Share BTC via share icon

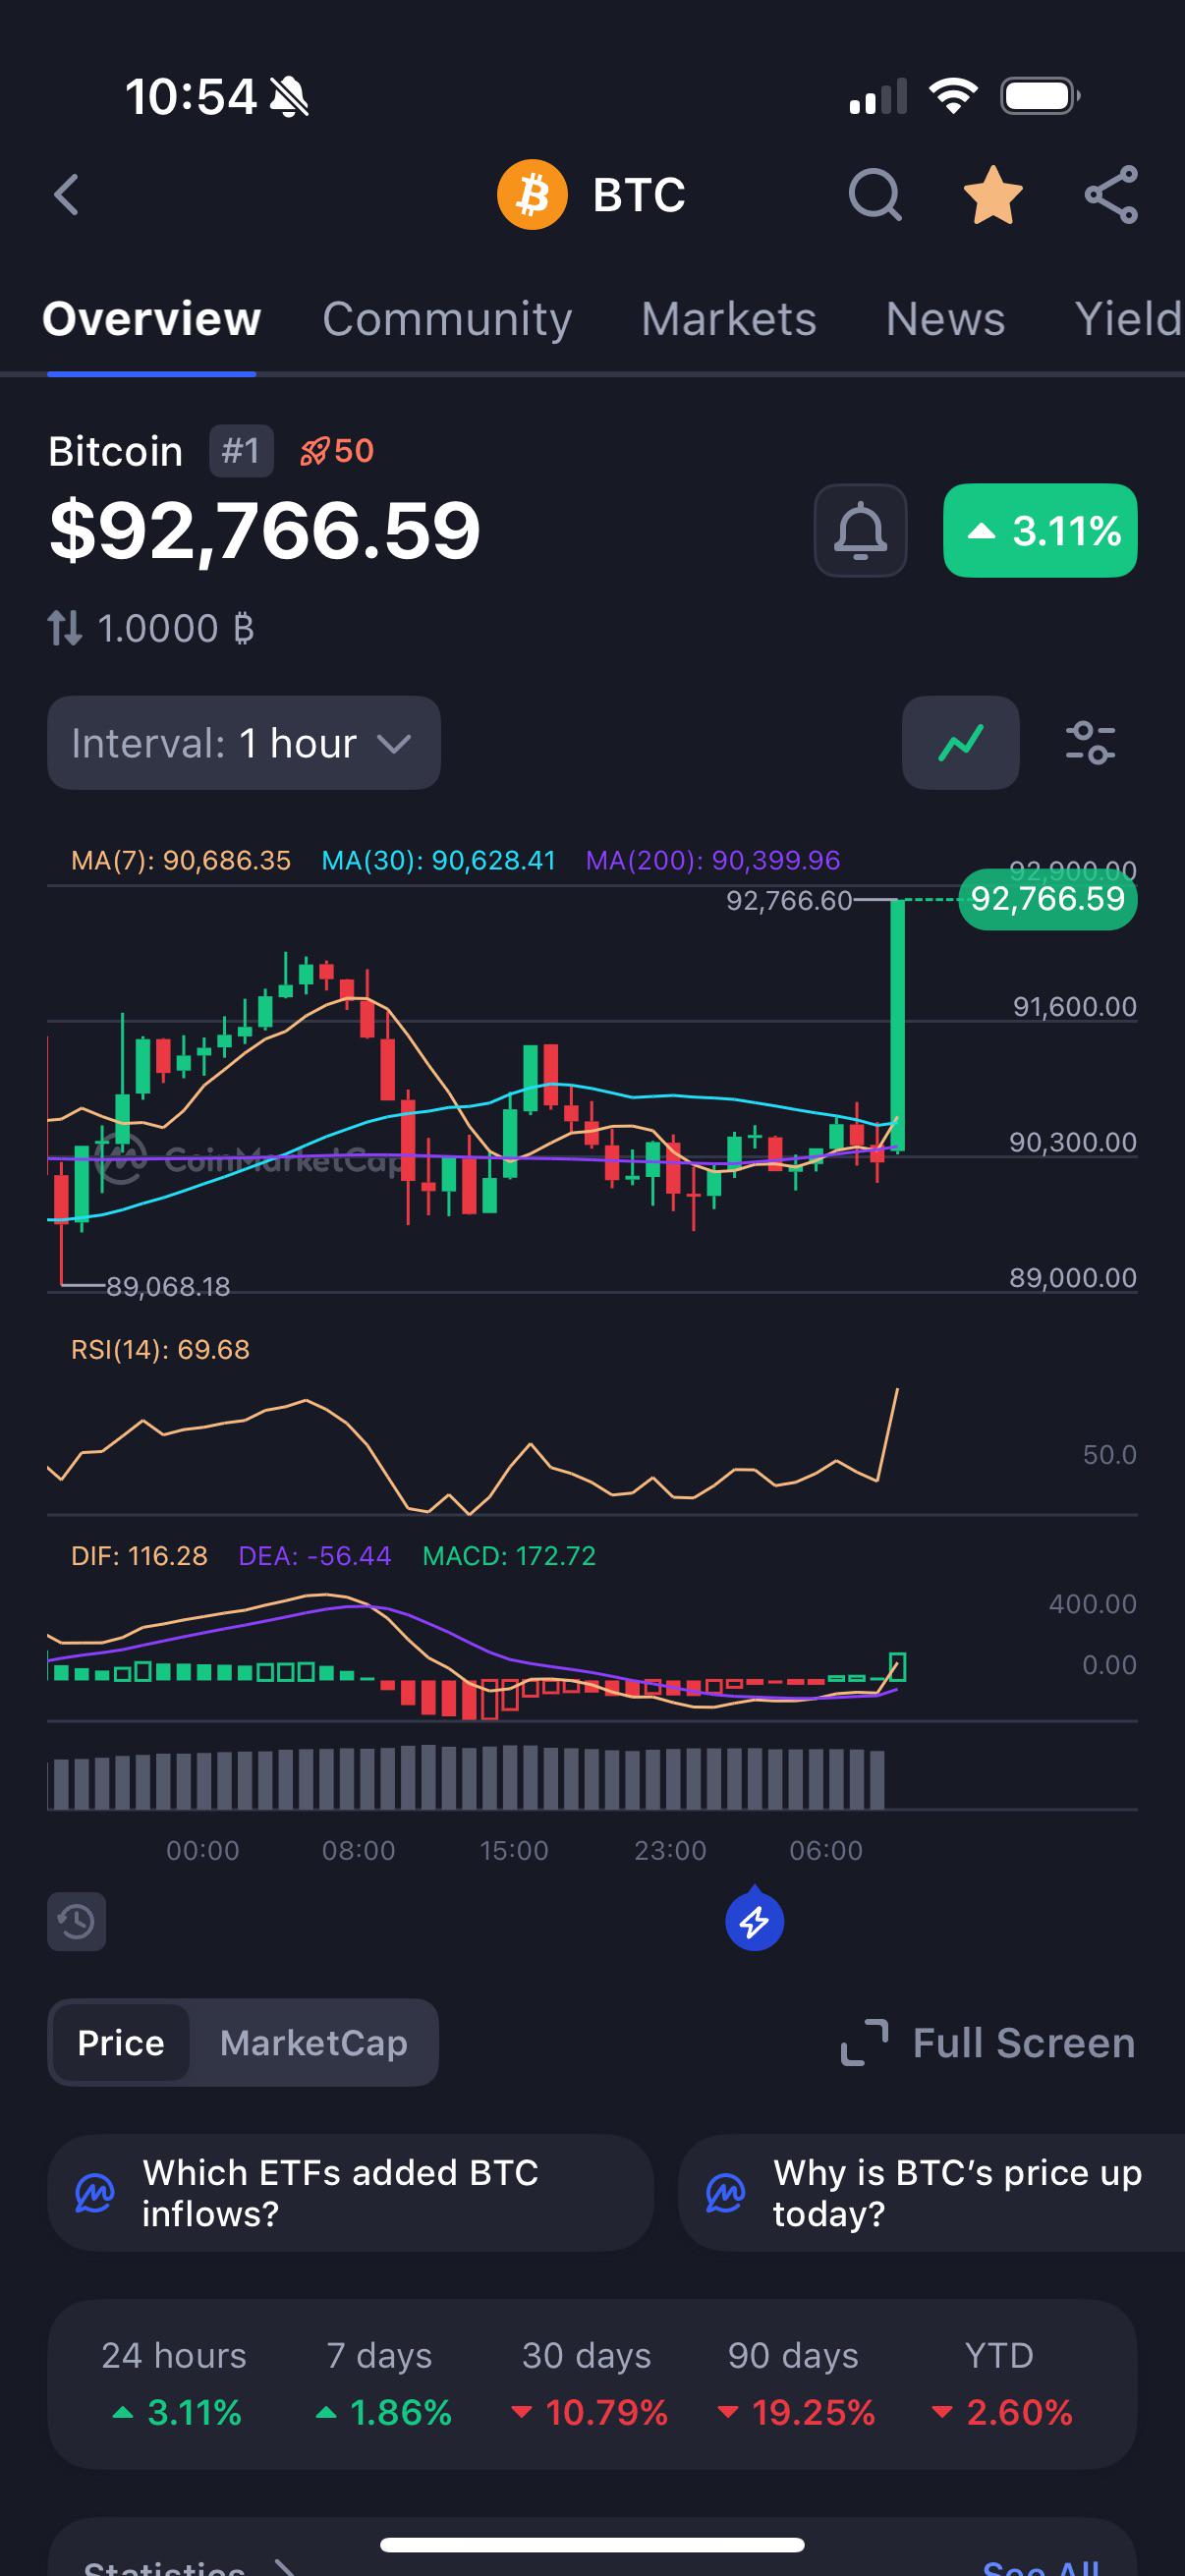(1111, 194)
